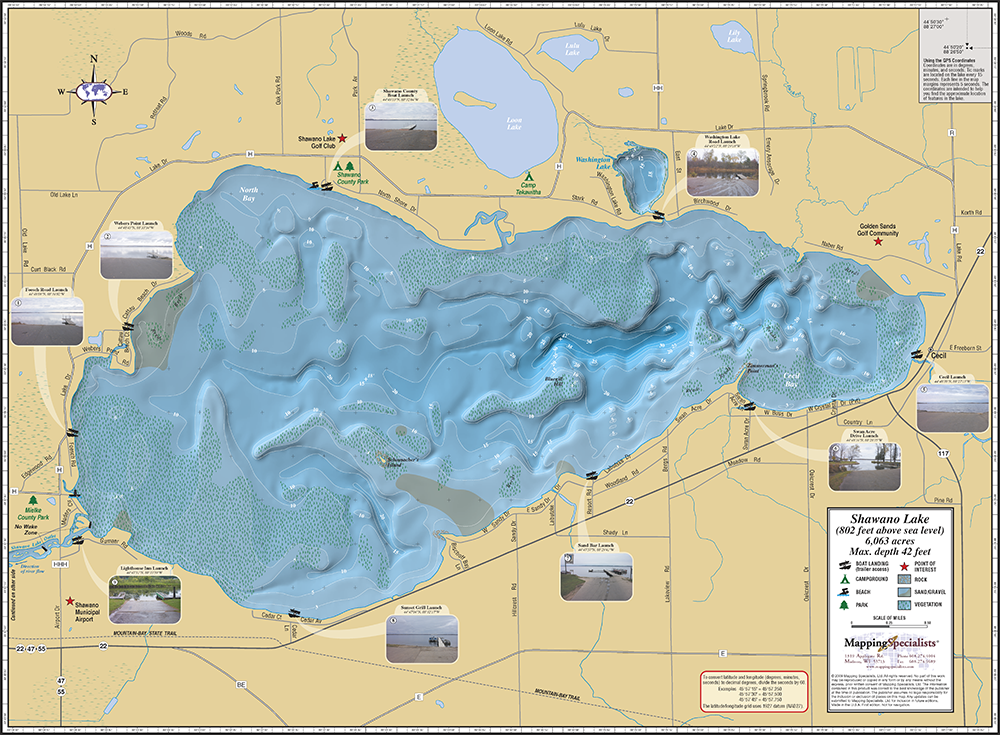The width and height of the screenshot is (1000, 735).
Task: Click the 'Cecil Bay' label
Action: (791, 380)
